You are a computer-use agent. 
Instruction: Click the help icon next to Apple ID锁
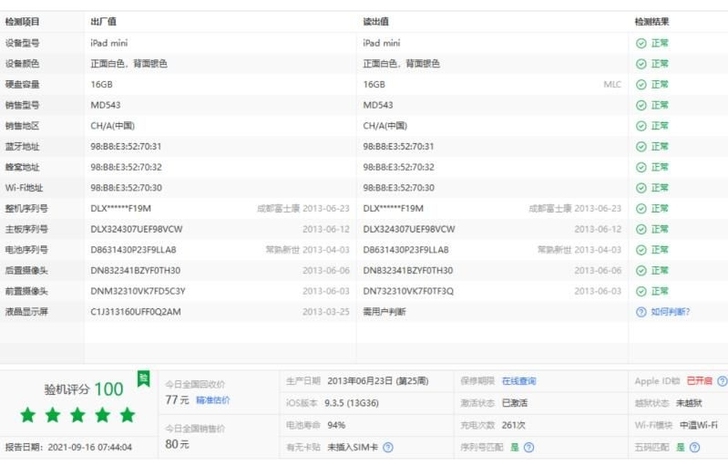(x=722, y=381)
